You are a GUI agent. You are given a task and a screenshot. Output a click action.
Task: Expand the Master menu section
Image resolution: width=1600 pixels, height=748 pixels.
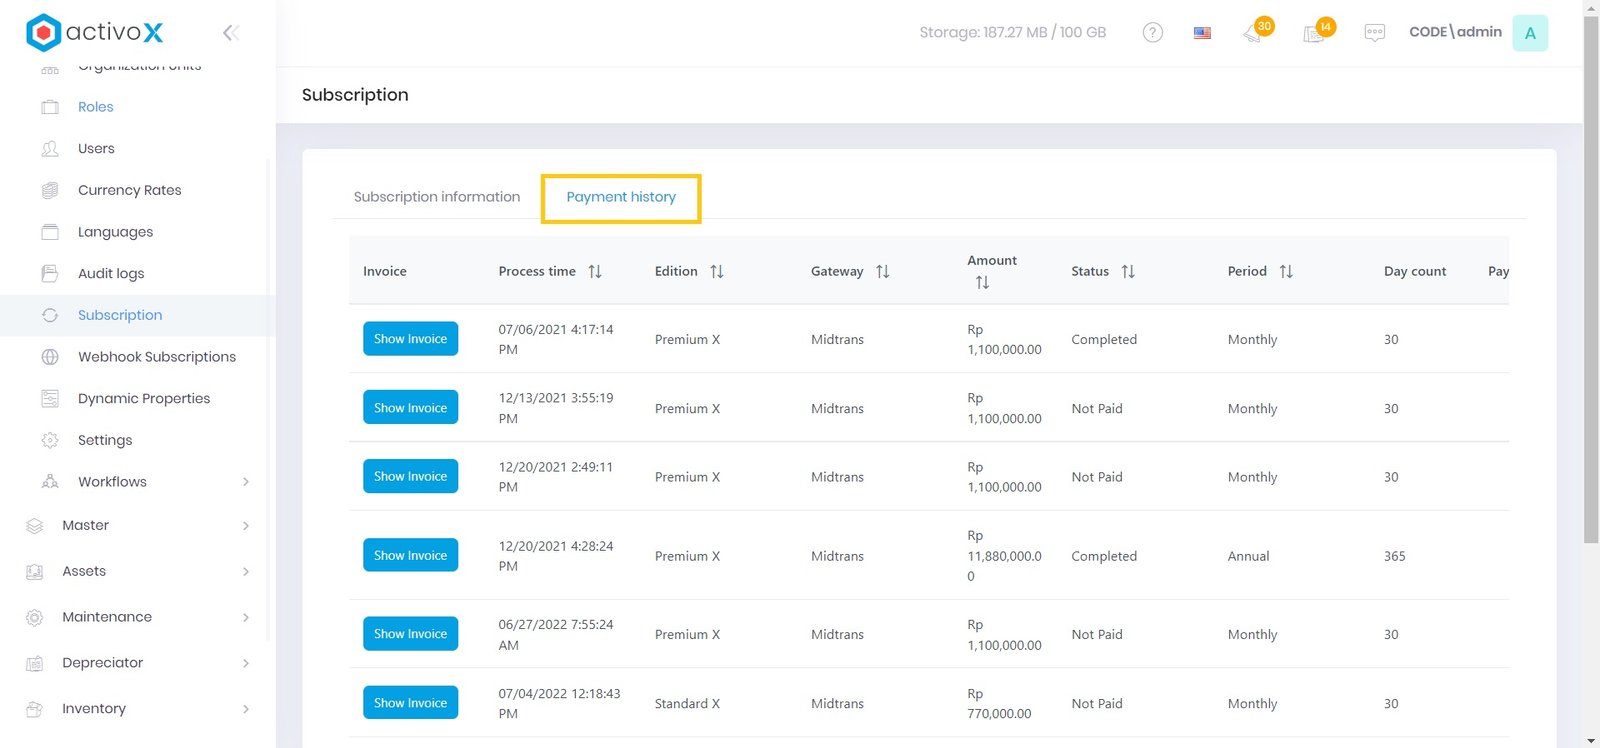246,526
